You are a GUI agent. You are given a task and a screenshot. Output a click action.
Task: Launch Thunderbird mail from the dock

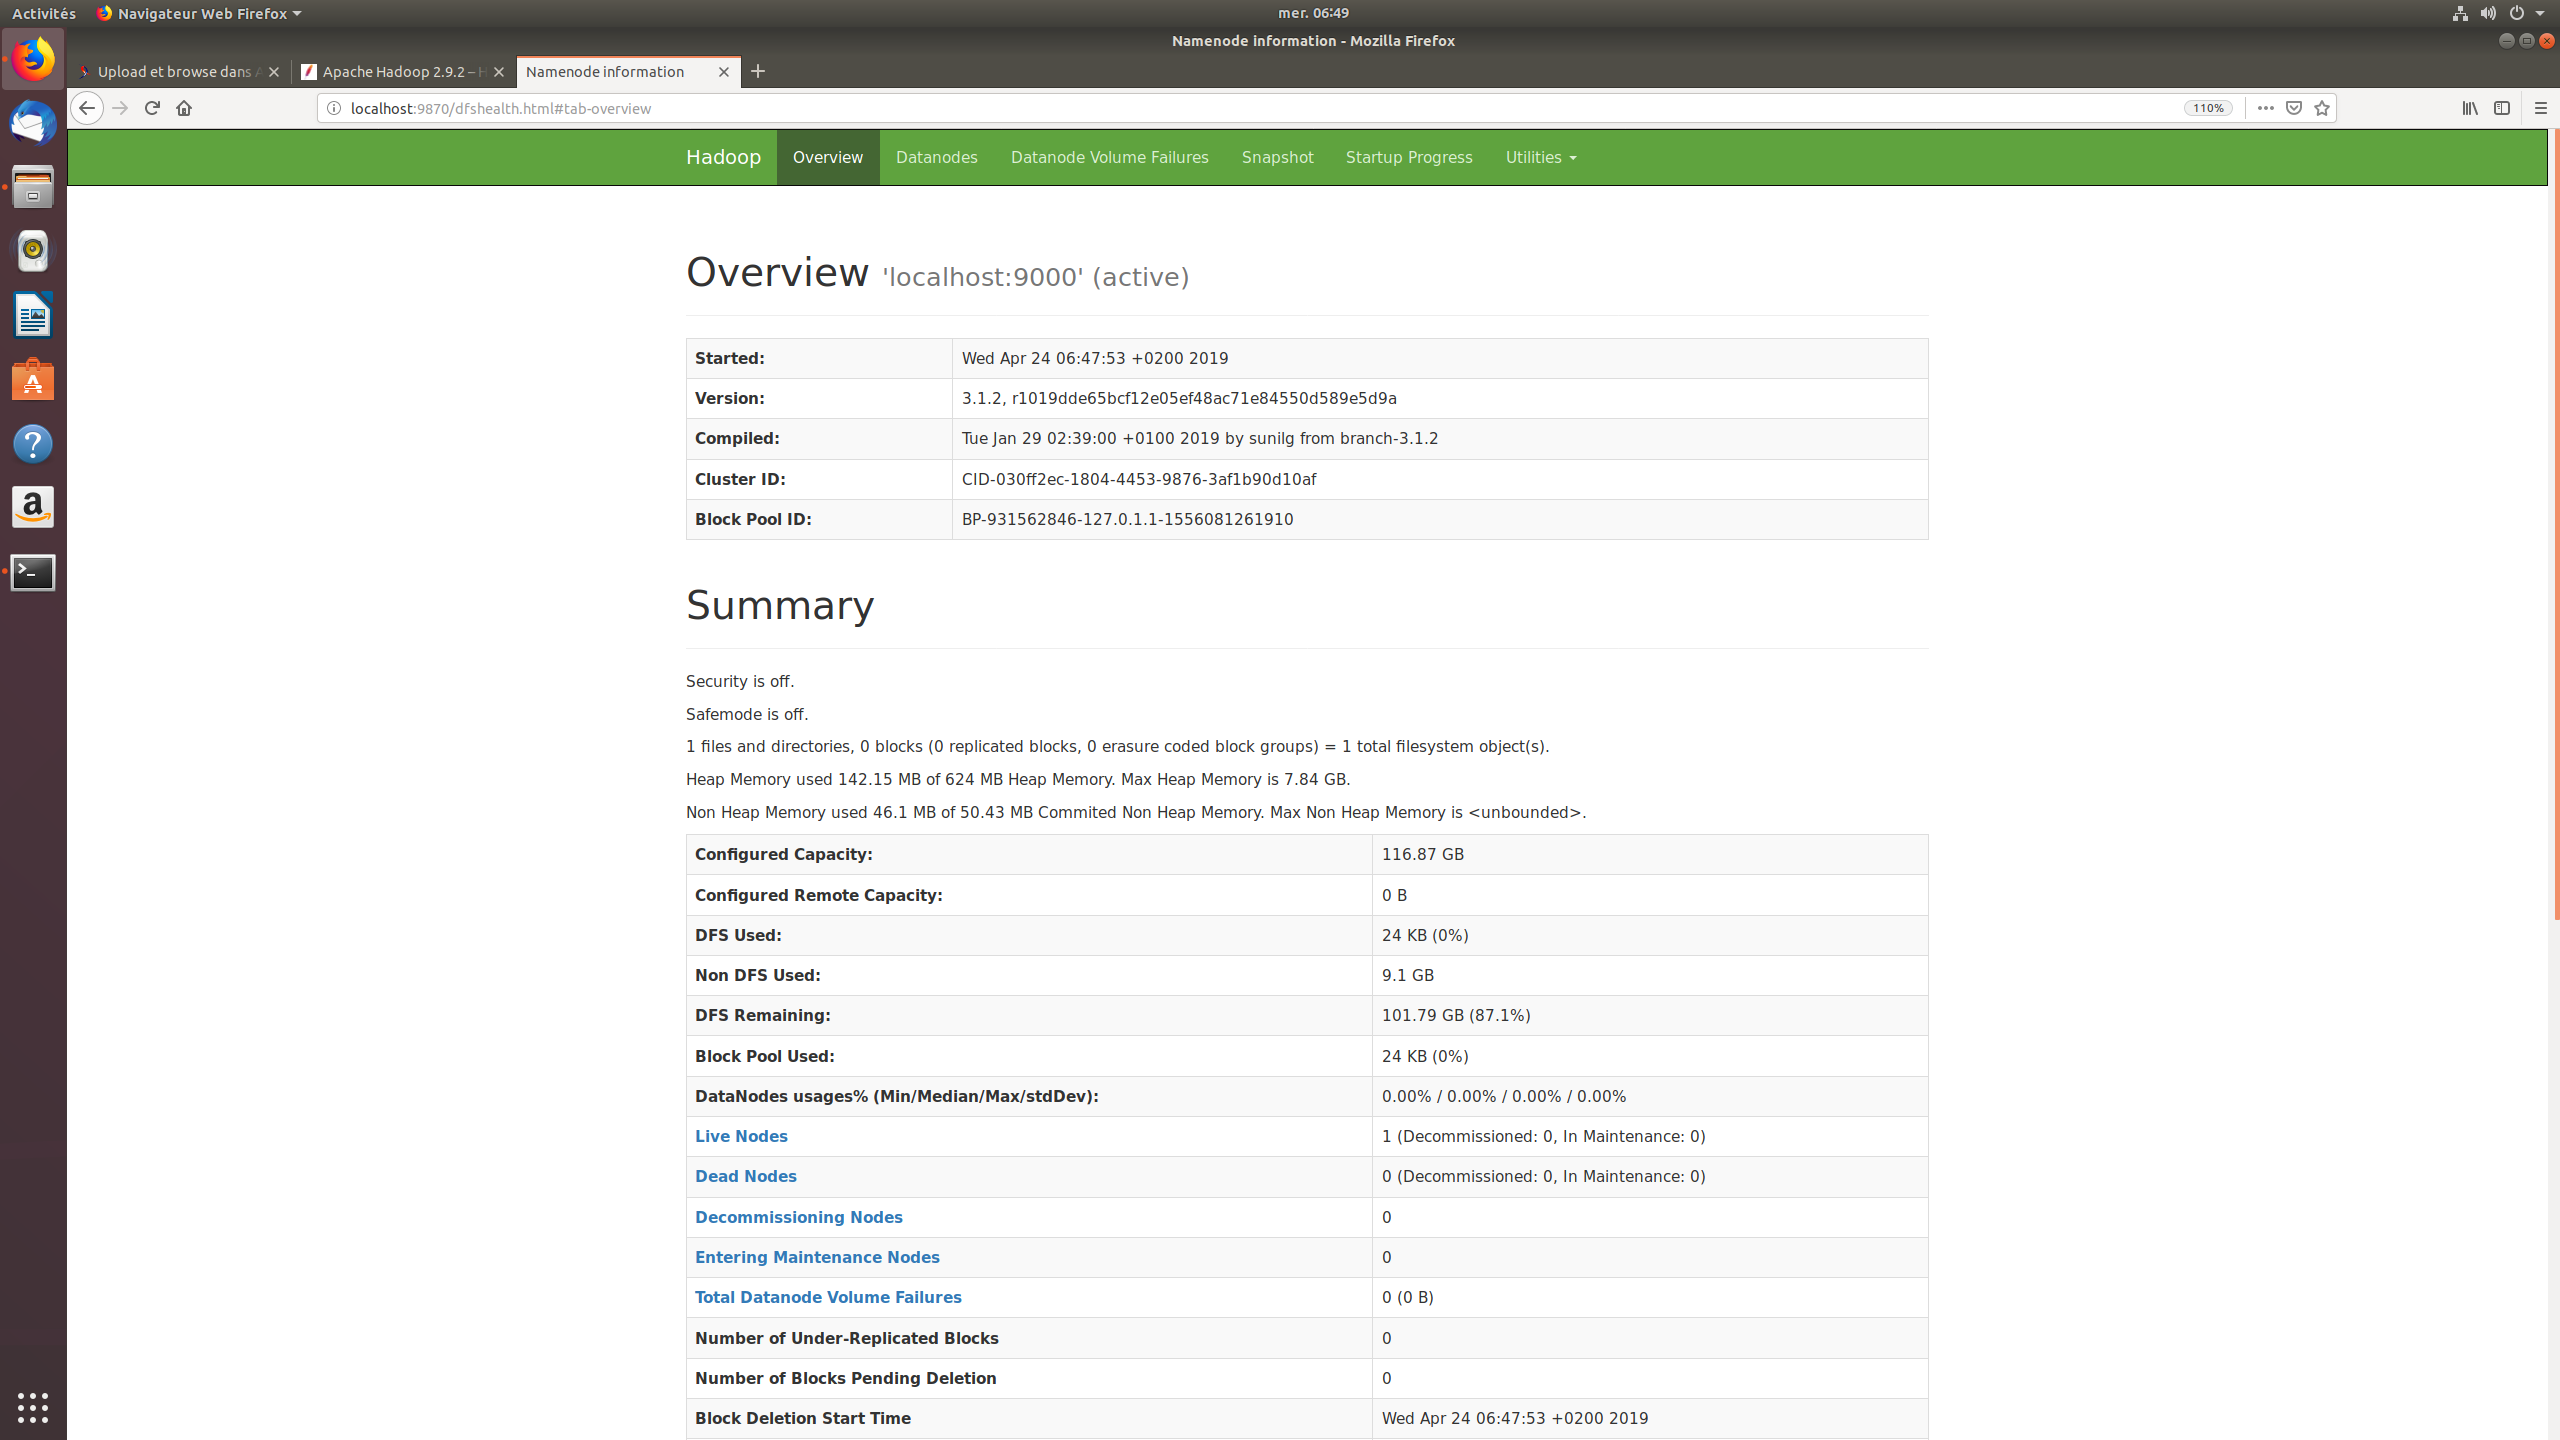click(x=33, y=123)
